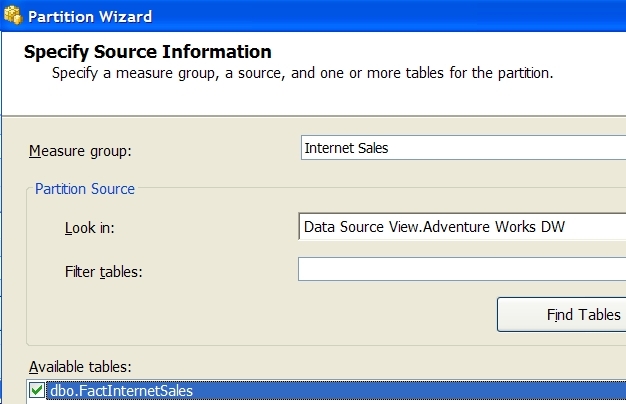The image size is (626, 404).
Task: Expand the Look in data source dropdown
Action: pos(461,227)
